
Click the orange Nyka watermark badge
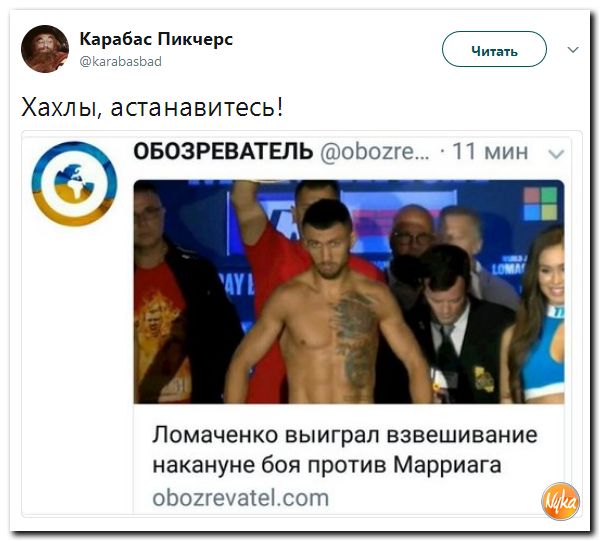560,501
